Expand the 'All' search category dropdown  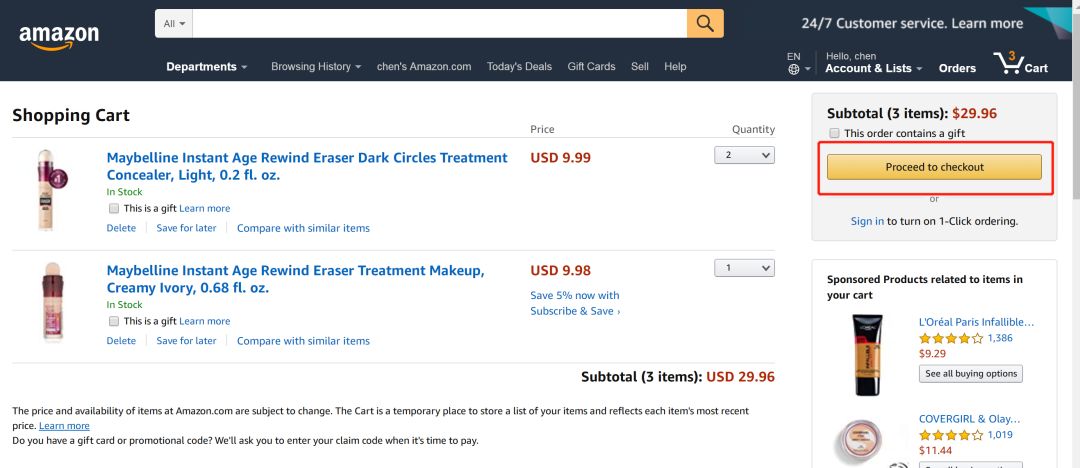(x=174, y=23)
